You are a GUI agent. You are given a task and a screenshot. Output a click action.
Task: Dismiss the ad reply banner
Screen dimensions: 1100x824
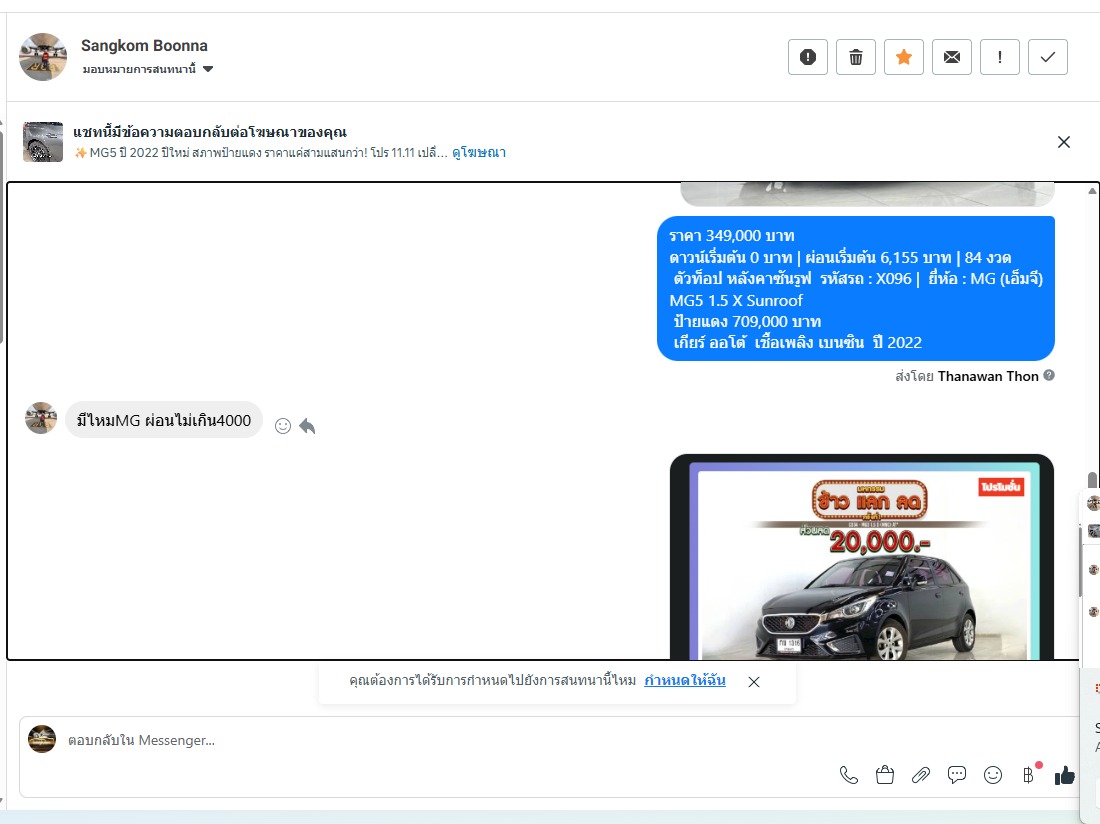coord(1064,142)
